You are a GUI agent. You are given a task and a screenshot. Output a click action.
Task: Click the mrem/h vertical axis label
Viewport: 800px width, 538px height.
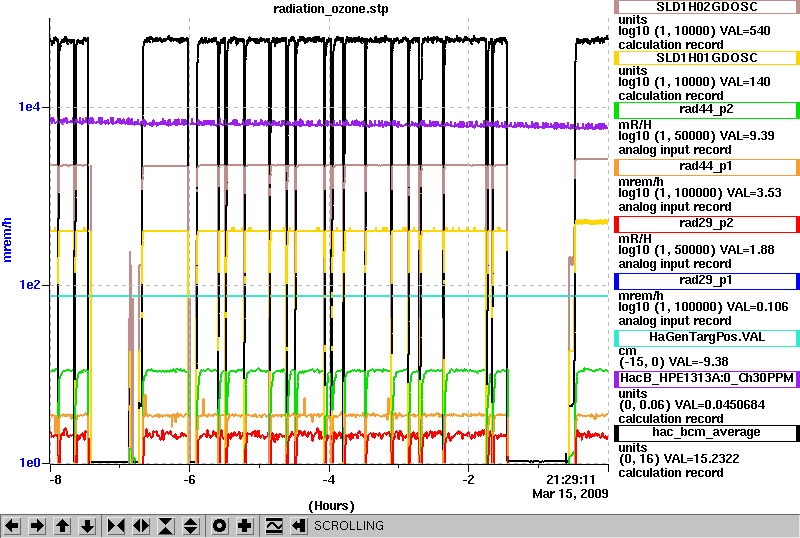click(x=7, y=240)
